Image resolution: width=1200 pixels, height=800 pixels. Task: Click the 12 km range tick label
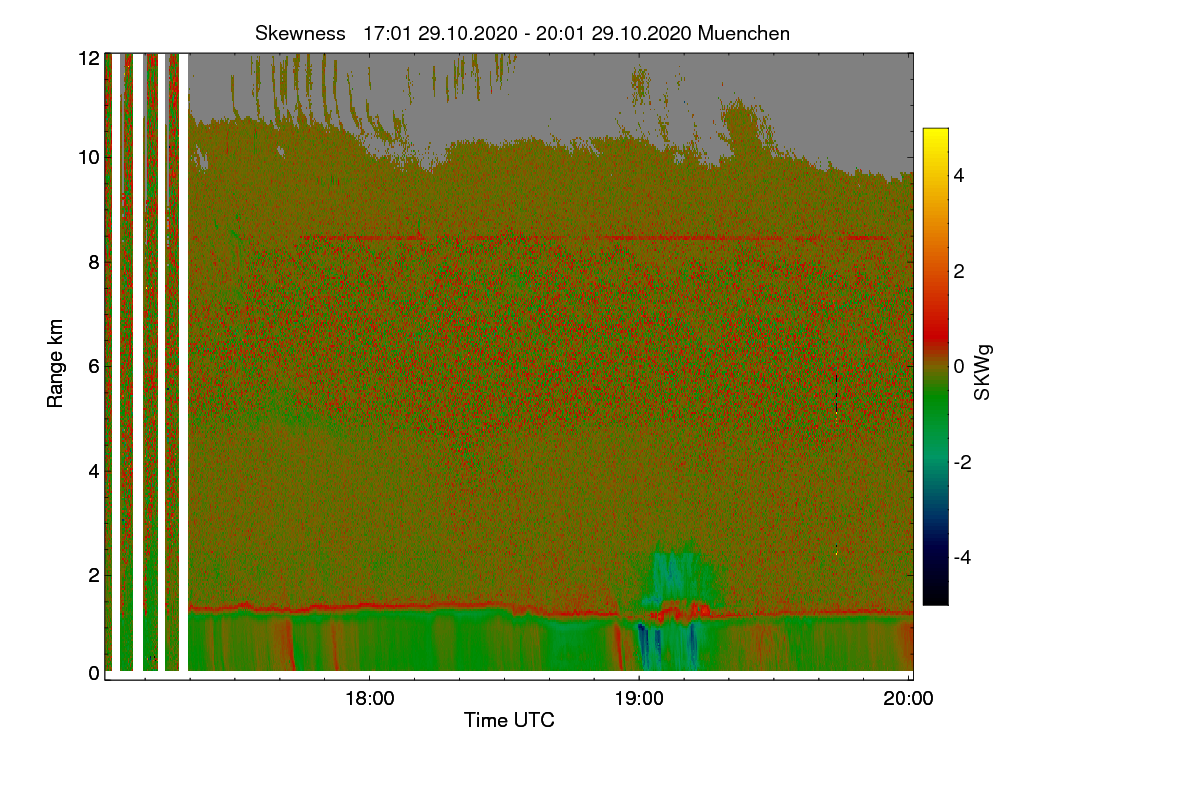click(89, 58)
